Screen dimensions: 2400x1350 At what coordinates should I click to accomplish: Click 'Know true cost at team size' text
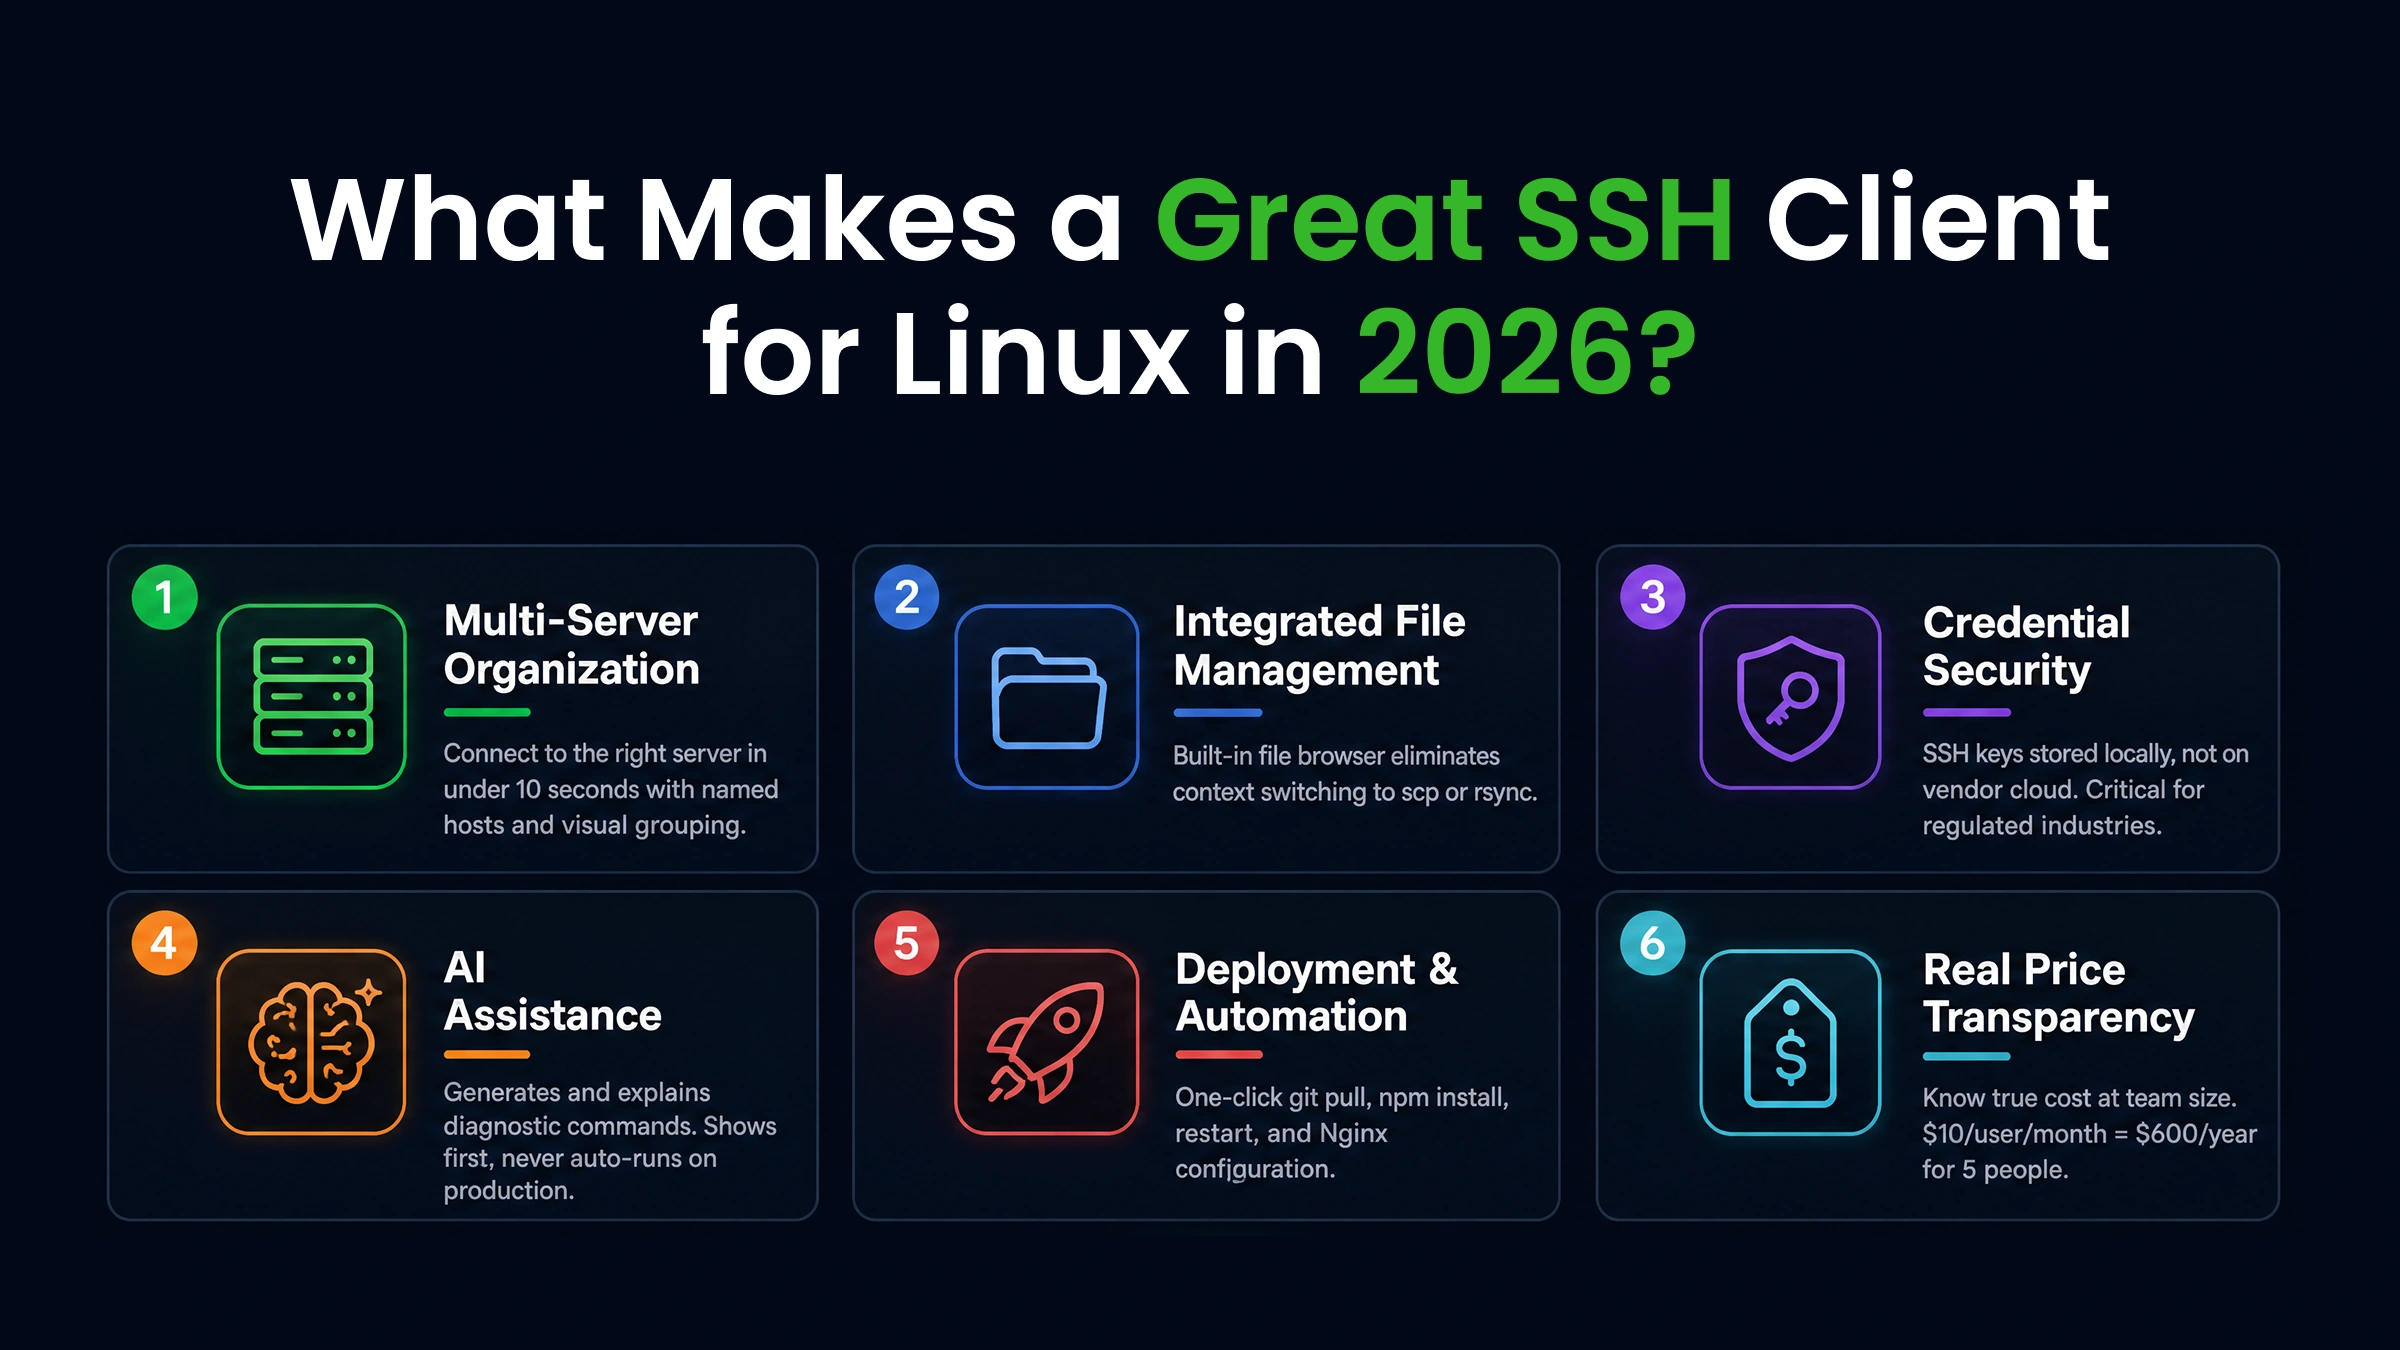(2089, 1133)
